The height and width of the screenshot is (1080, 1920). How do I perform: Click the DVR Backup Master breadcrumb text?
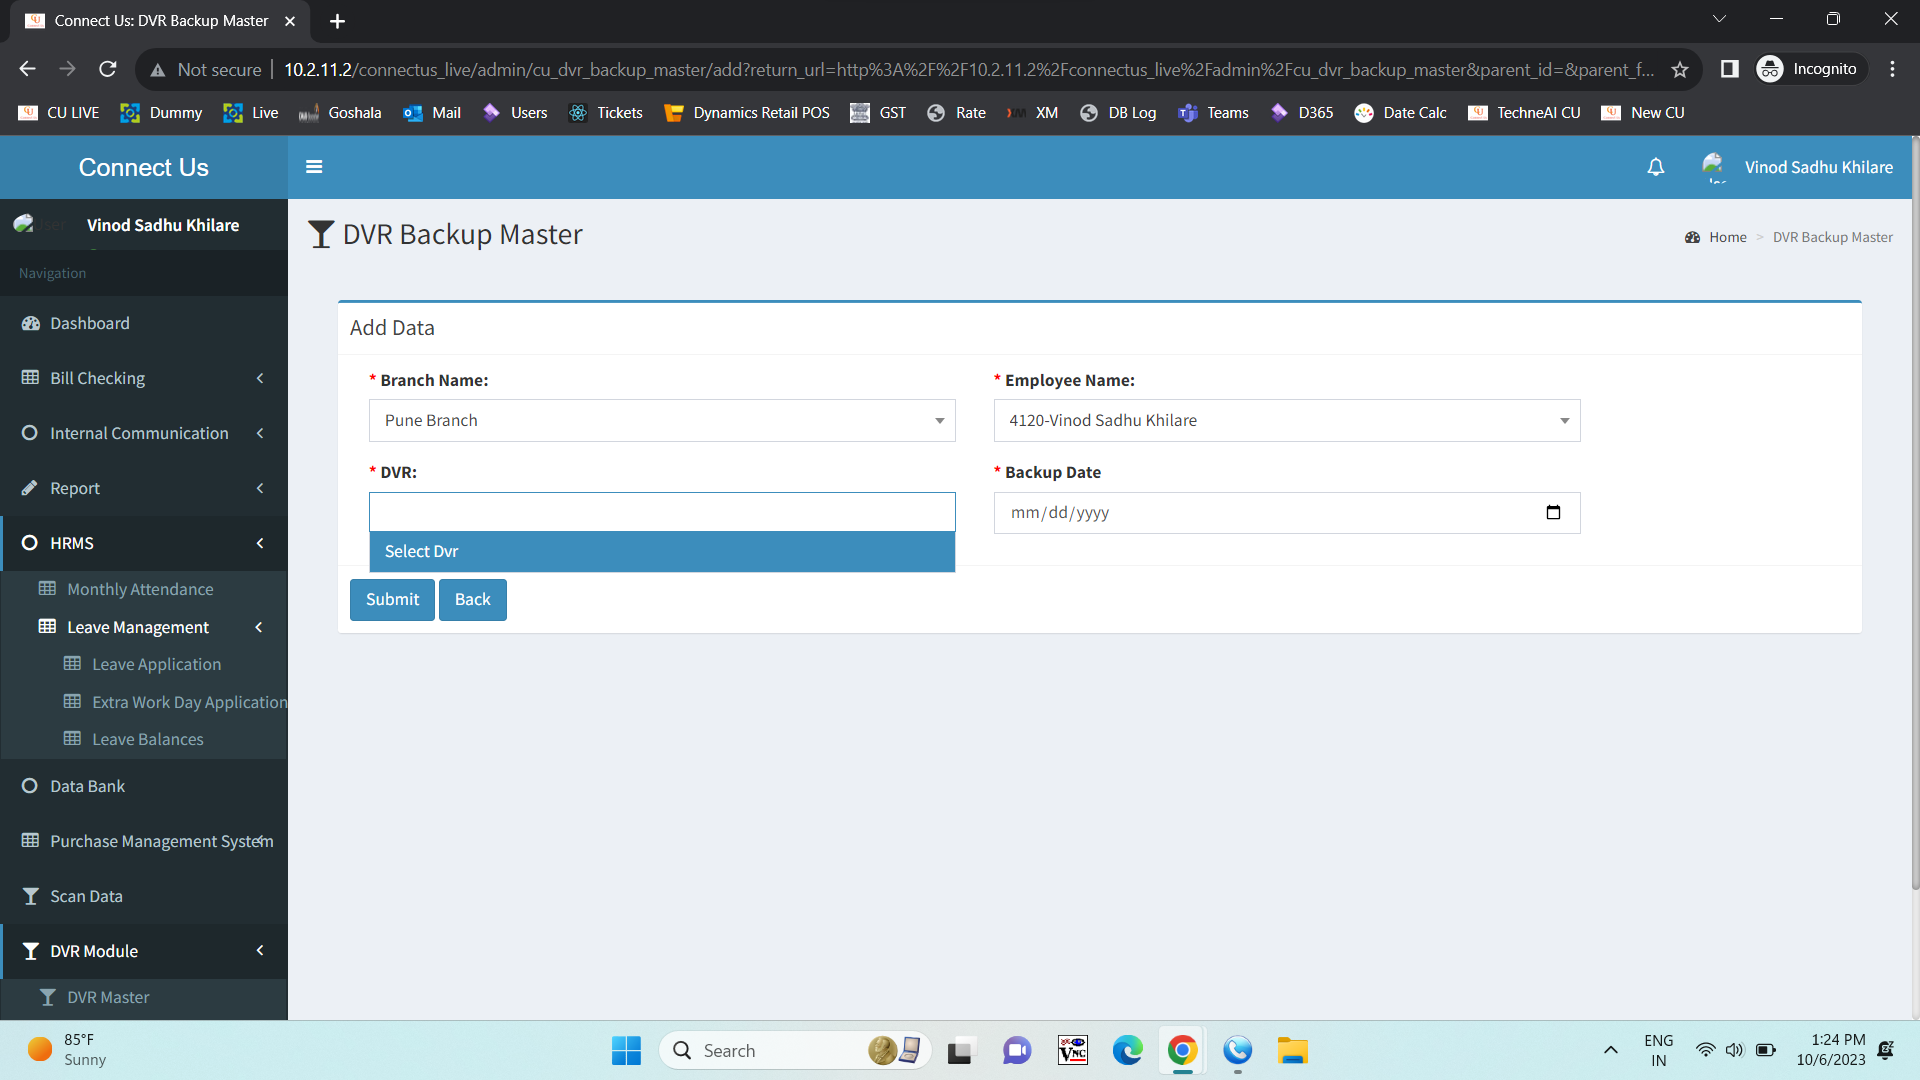(1832, 237)
